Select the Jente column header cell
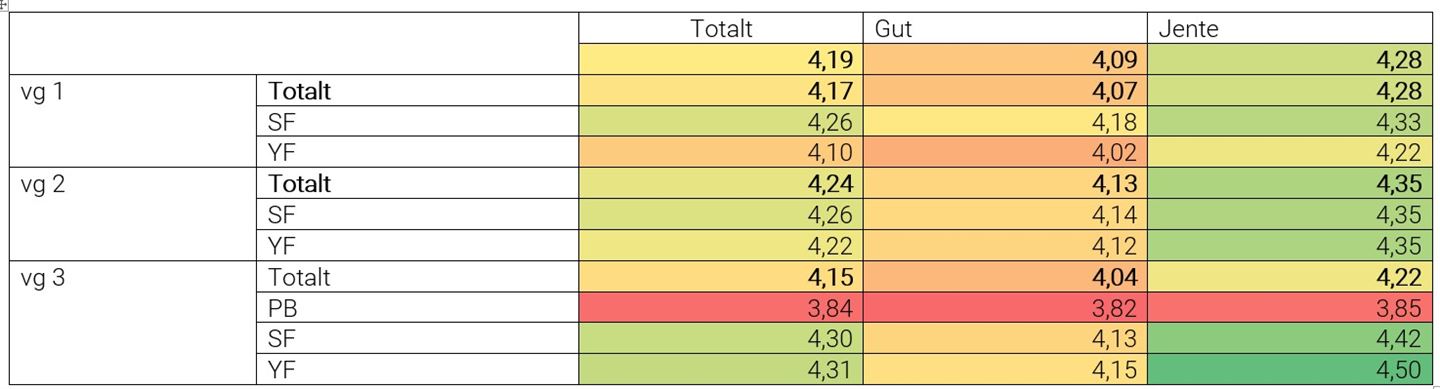The width and height of the screenshot is (1440, 389). tap(1289, 28)
